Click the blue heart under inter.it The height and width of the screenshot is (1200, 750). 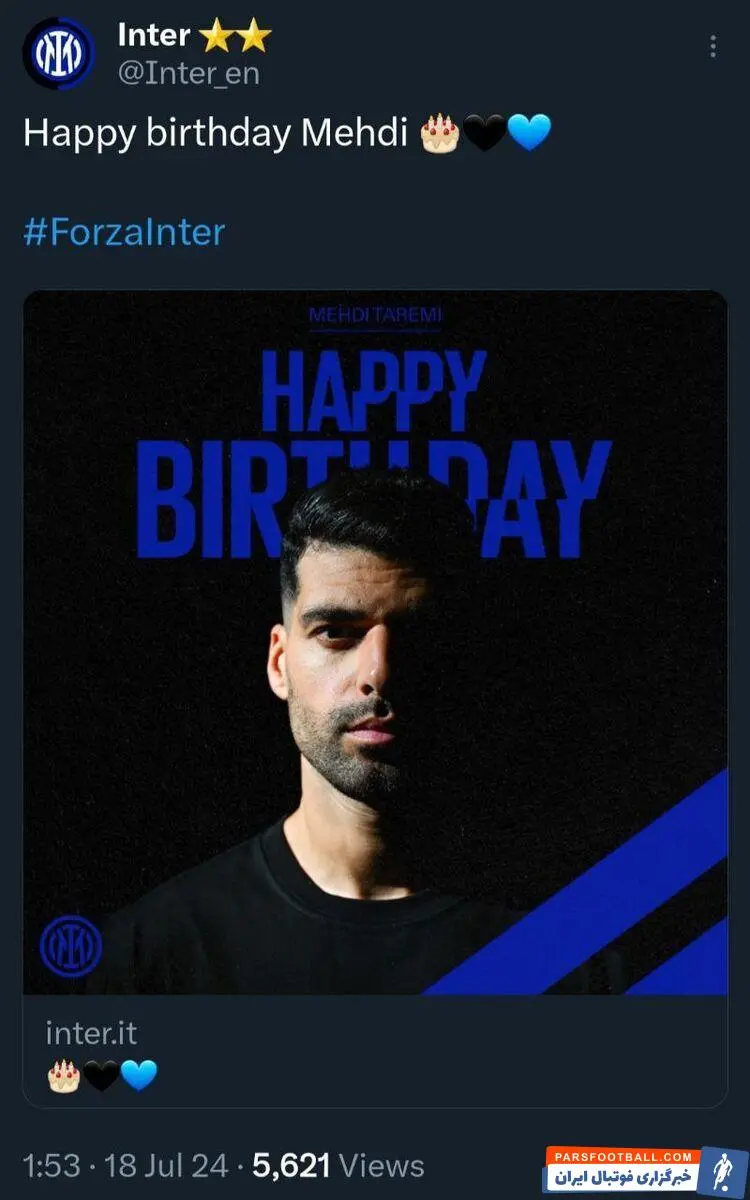pos(139,1076)
